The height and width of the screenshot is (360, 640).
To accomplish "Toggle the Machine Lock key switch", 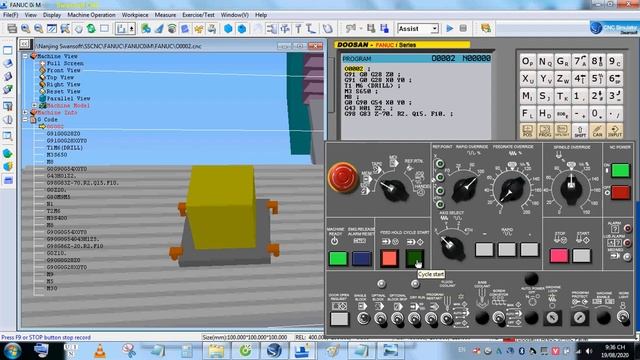I will (552, 318).
